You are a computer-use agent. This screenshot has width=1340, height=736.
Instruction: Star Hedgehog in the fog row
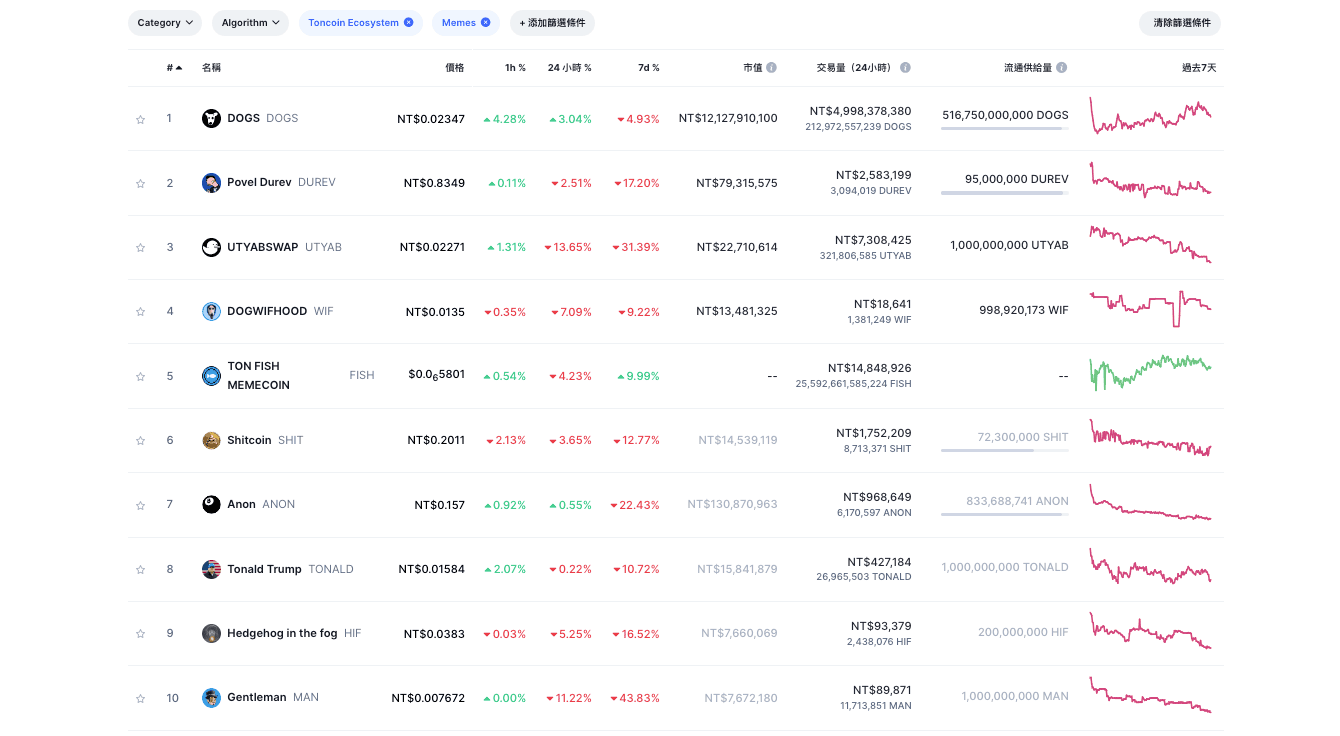[x=140, y=634]
